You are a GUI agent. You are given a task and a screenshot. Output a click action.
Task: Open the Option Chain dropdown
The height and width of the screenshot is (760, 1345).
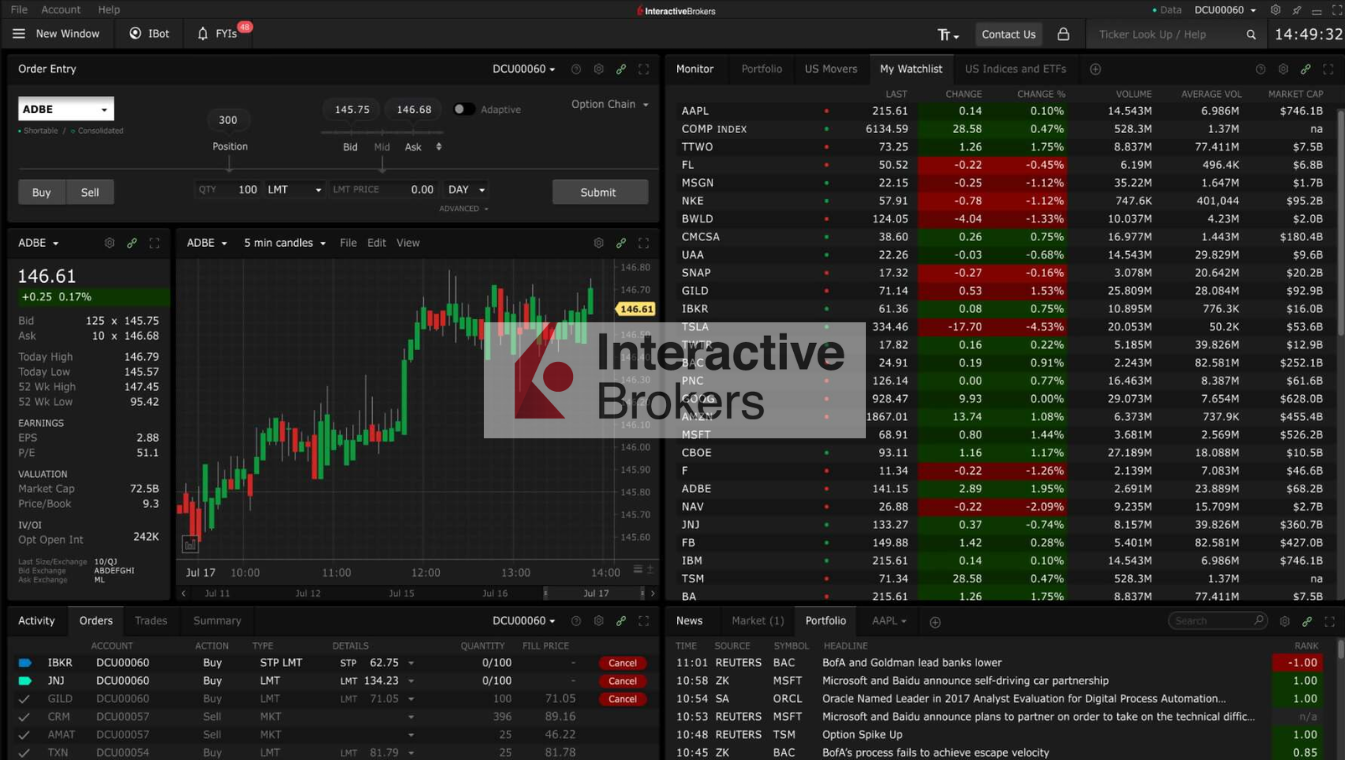pos(609,104)
